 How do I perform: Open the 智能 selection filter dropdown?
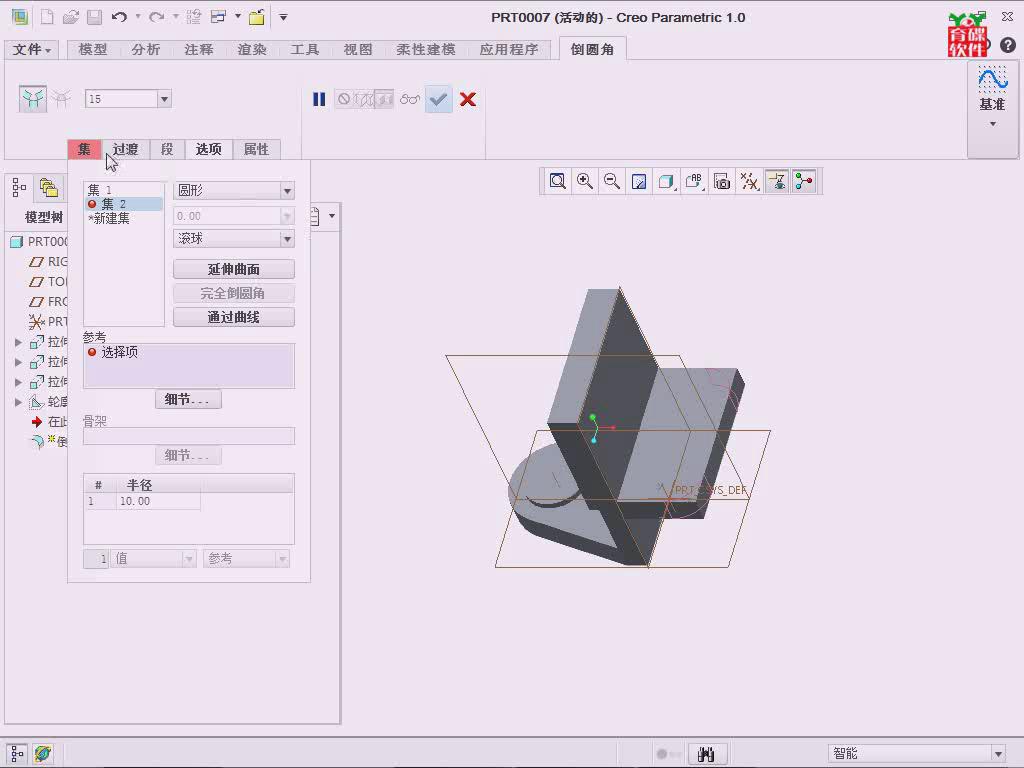tap(998, 754)
